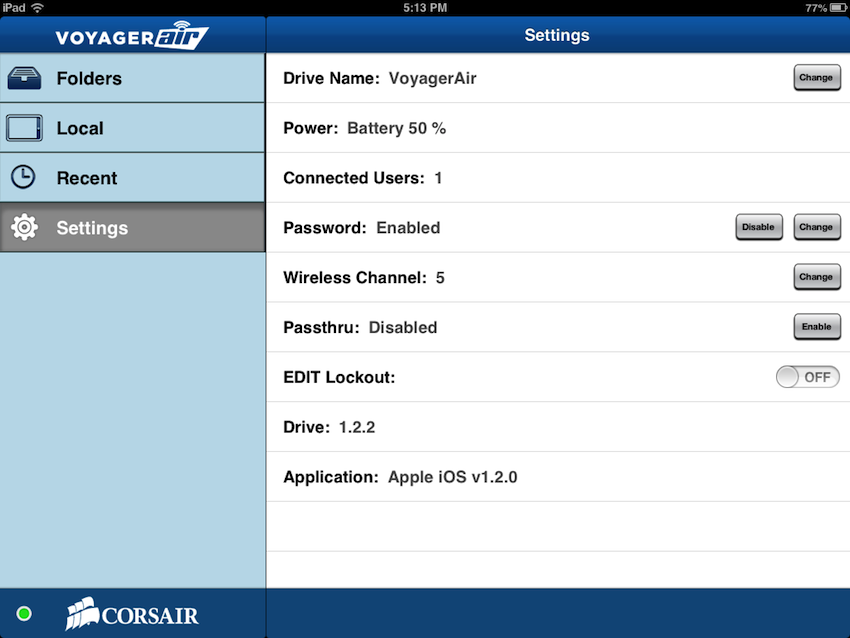Select the 'EDIT Lockout:' label
850x638 pixels.
pos(339,377)
